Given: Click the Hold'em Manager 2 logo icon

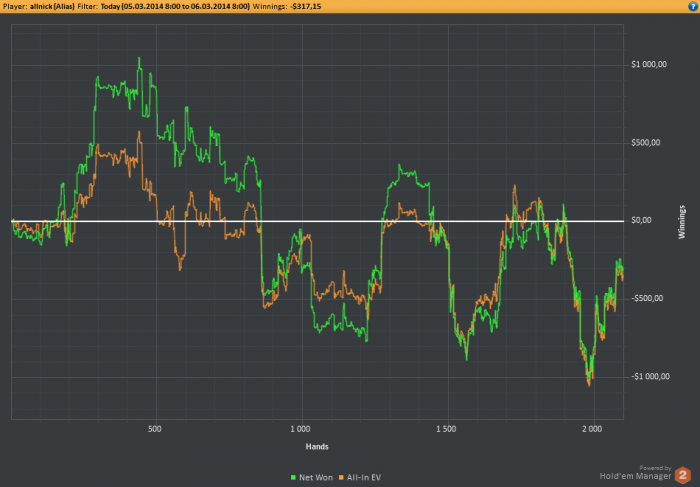Looking at the screenshot, I should click(x=683, y=475).
